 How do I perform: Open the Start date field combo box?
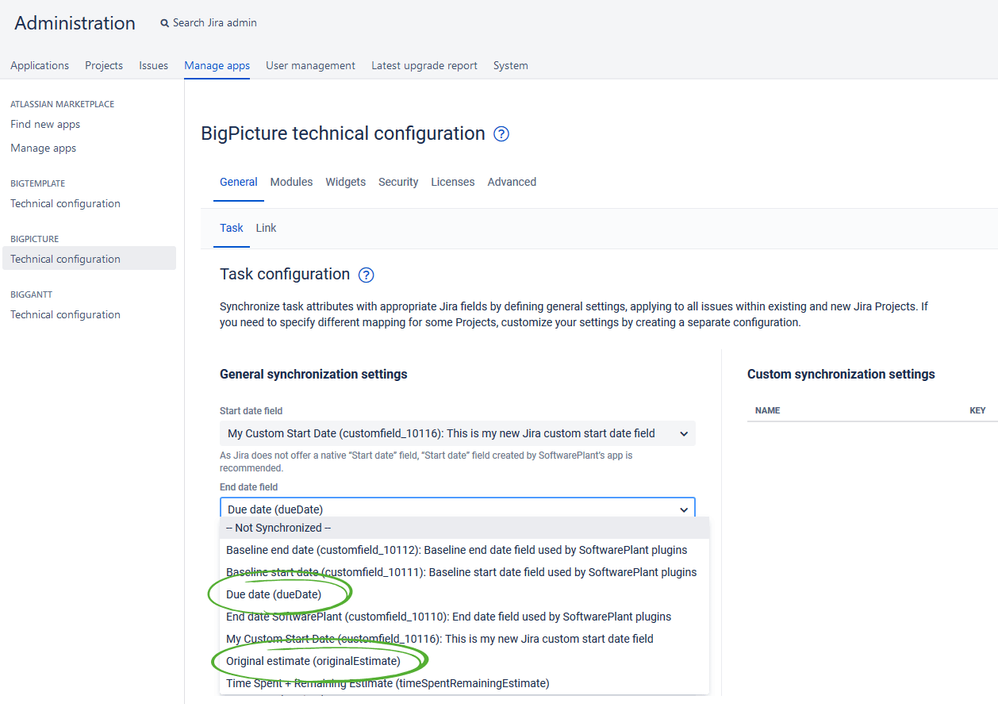pyautogui.click(x=458, y=433)
